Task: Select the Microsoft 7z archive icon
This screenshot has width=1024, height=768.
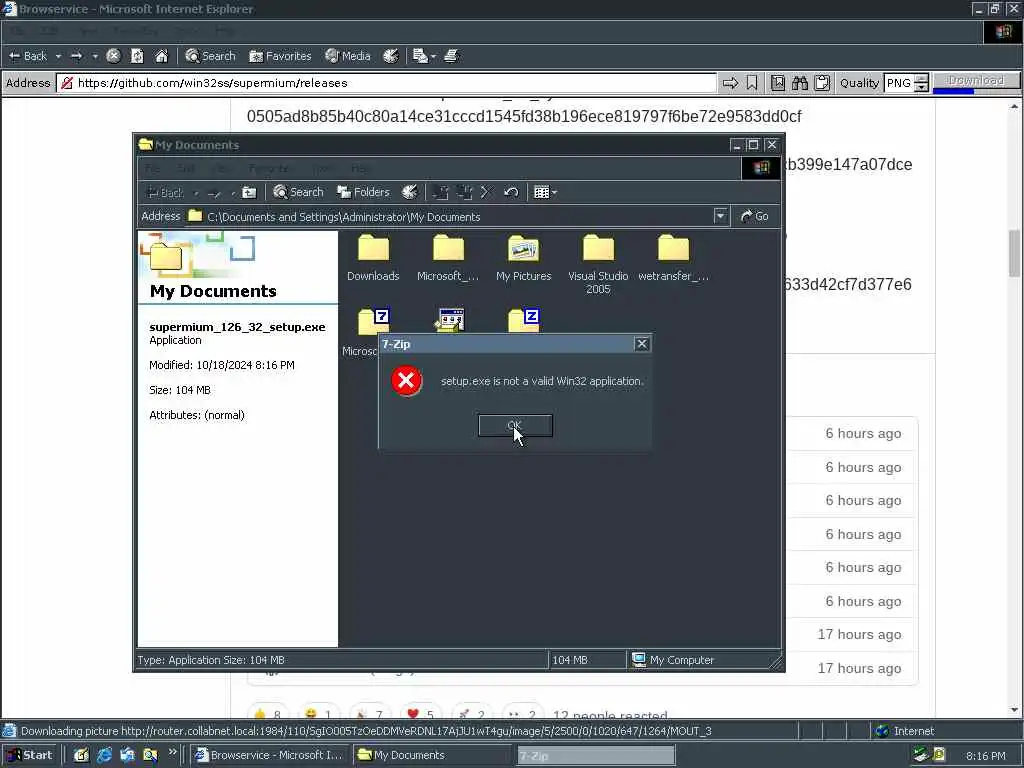Action: [373, 321]
